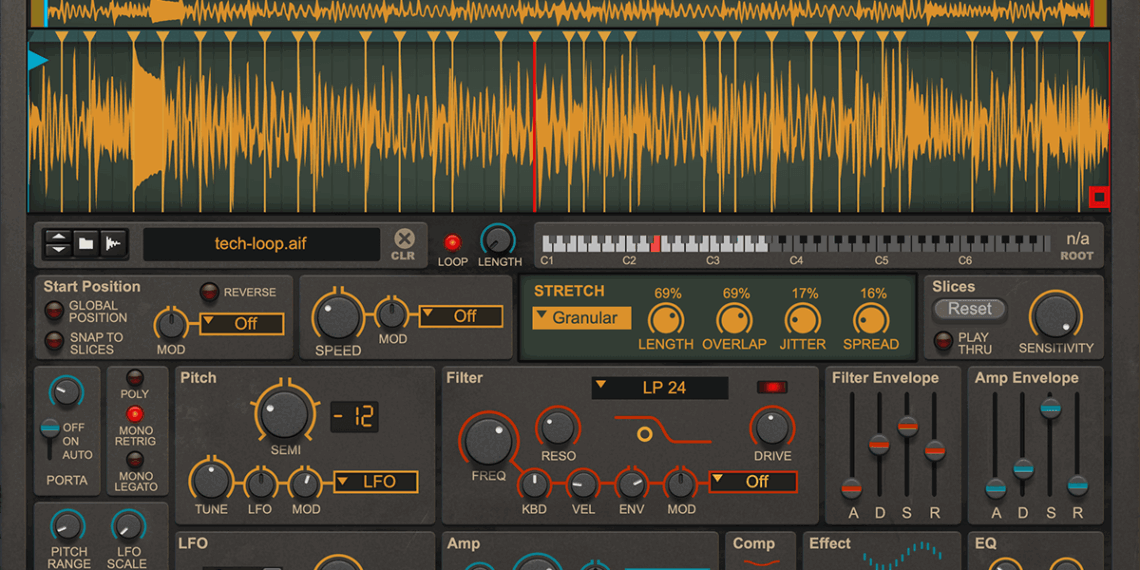Enable the REVERSE toggle
The image size is (1140, 570).
click(209, 292)
